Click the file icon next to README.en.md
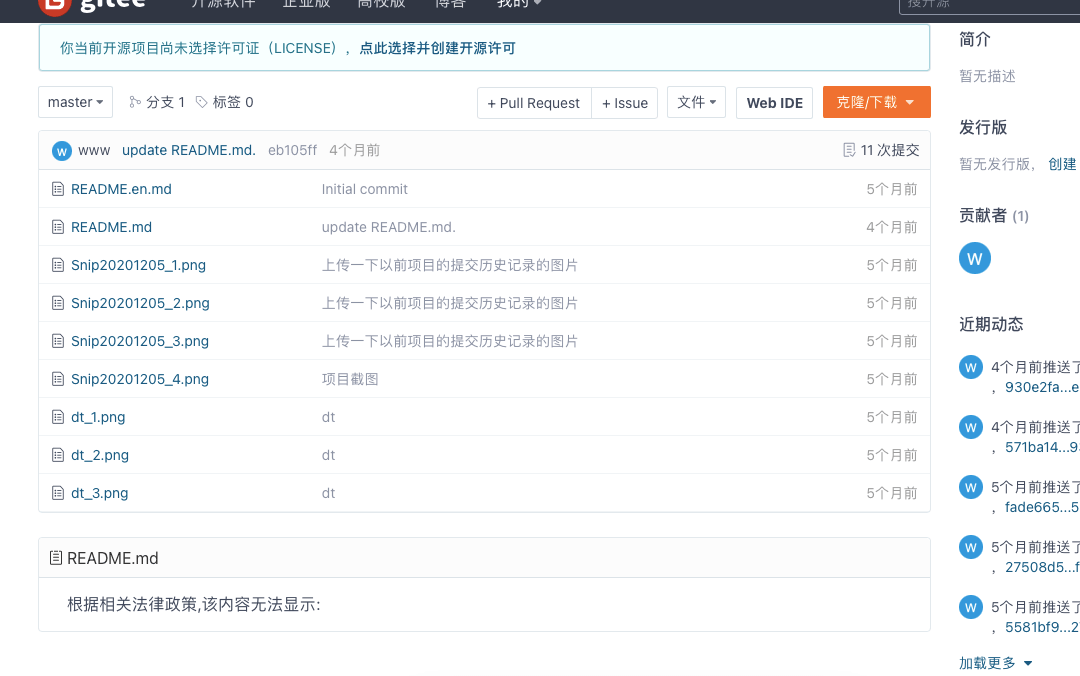1080x676 pixels. 58,188
